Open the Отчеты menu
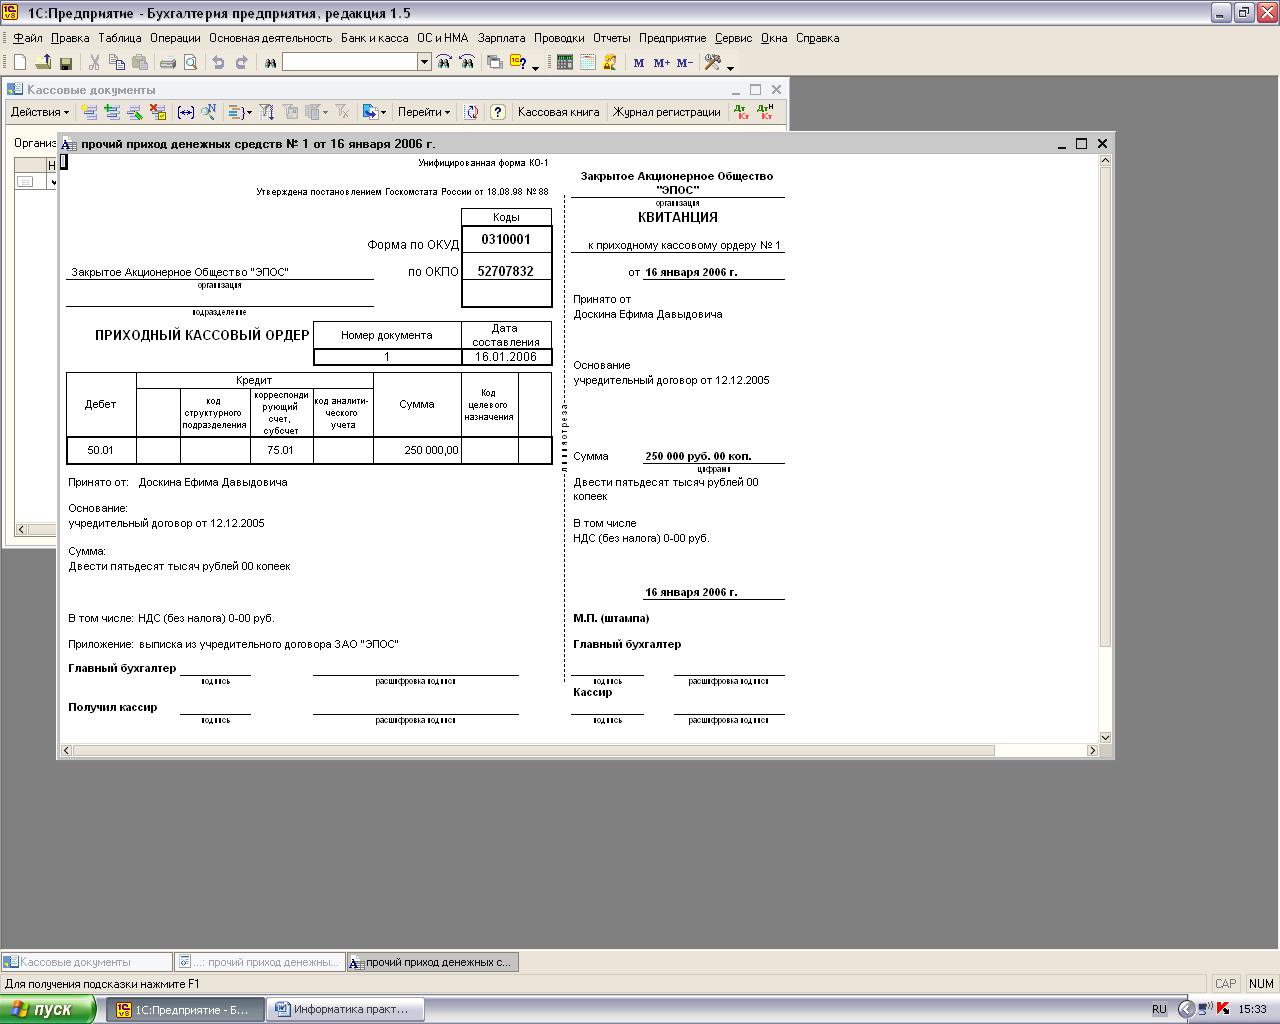 [x=612, y=38]
